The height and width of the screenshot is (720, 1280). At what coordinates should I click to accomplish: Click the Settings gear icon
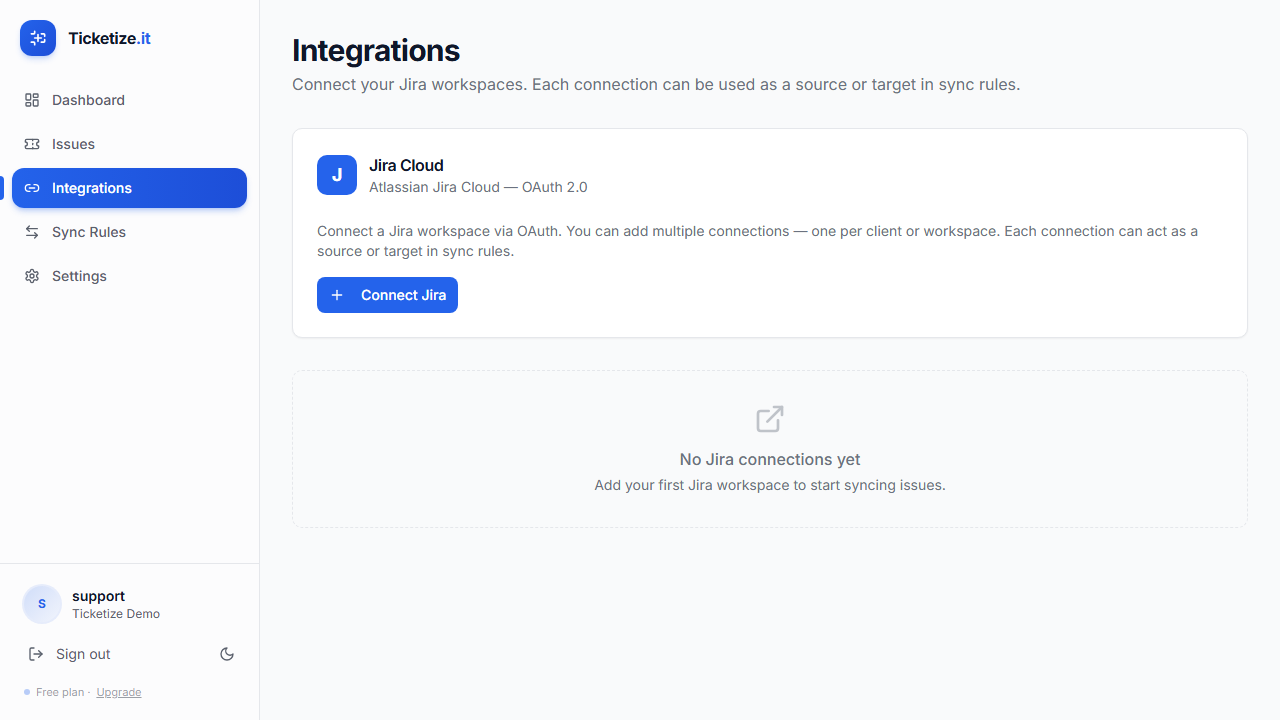coord(32,276)
